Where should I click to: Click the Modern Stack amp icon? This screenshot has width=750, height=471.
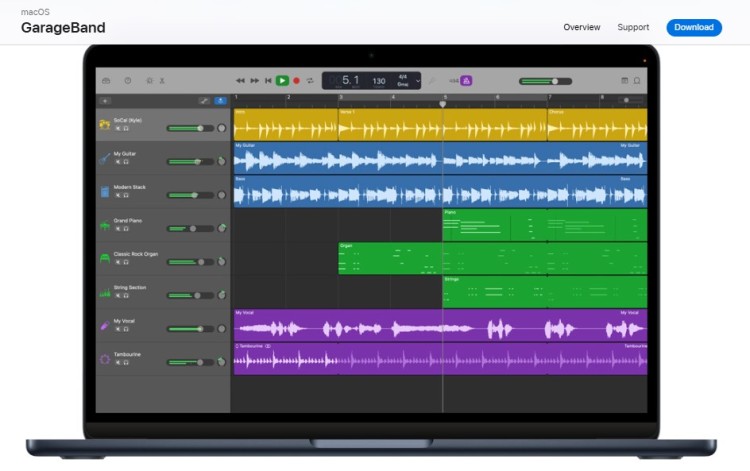105,192
